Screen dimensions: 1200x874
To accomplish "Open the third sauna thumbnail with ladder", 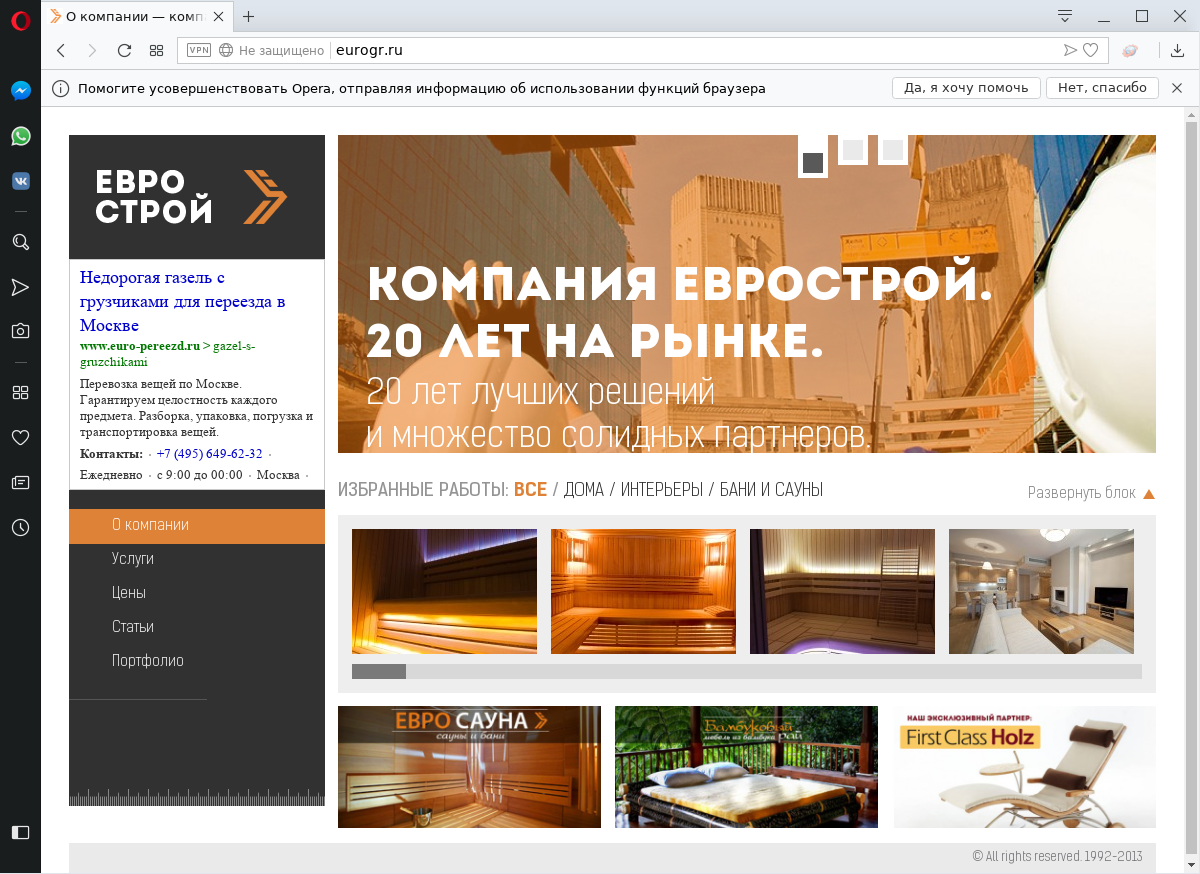I will tap(842, 591).
